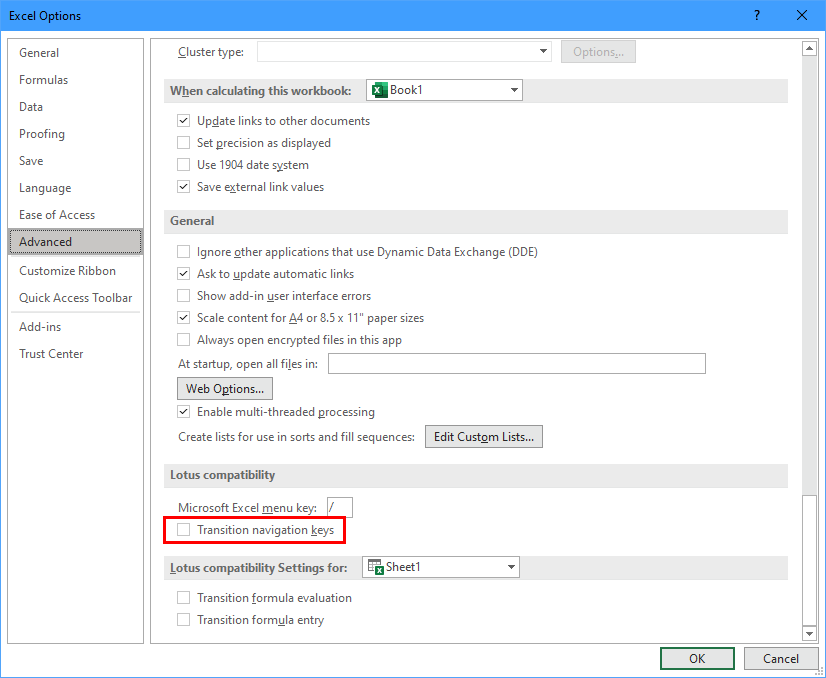
Task: Uncheck Ask to update automatic links
Action: click(183, 274)
